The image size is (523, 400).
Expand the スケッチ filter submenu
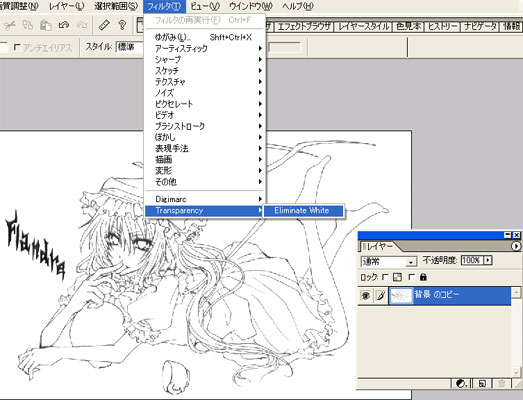[204, 71]
